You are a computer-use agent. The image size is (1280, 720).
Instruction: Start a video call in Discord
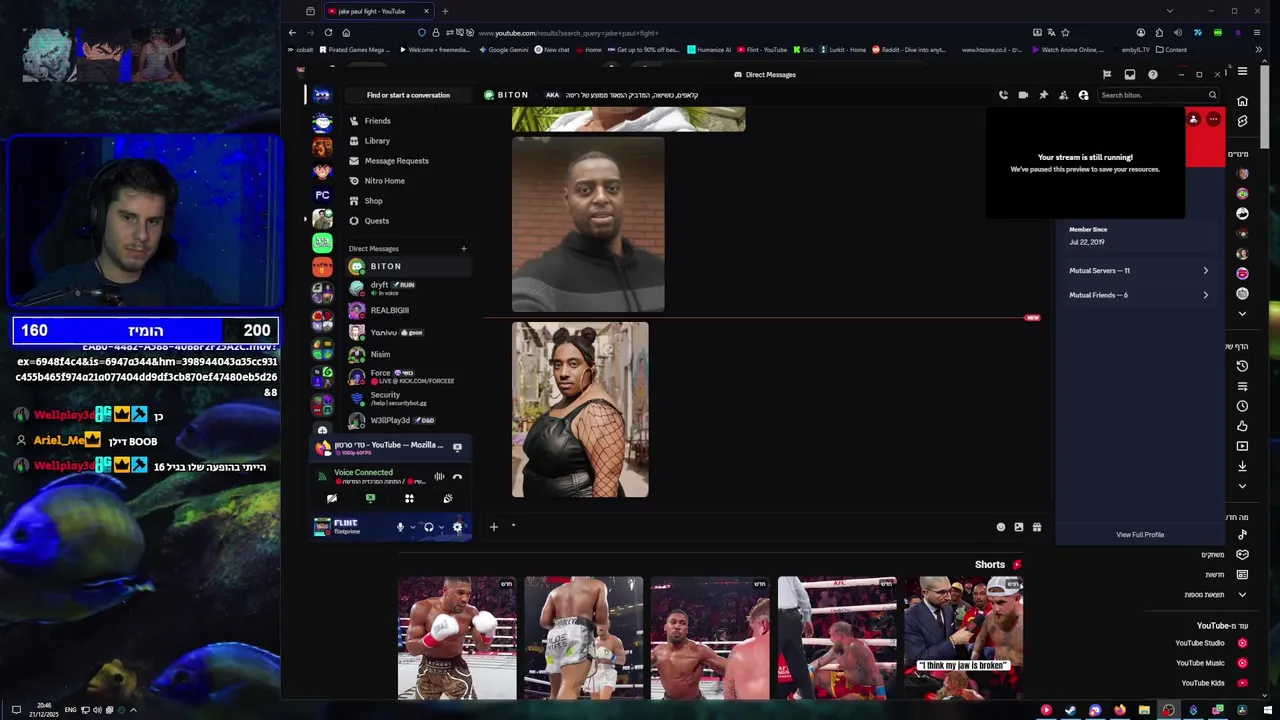1023,95
